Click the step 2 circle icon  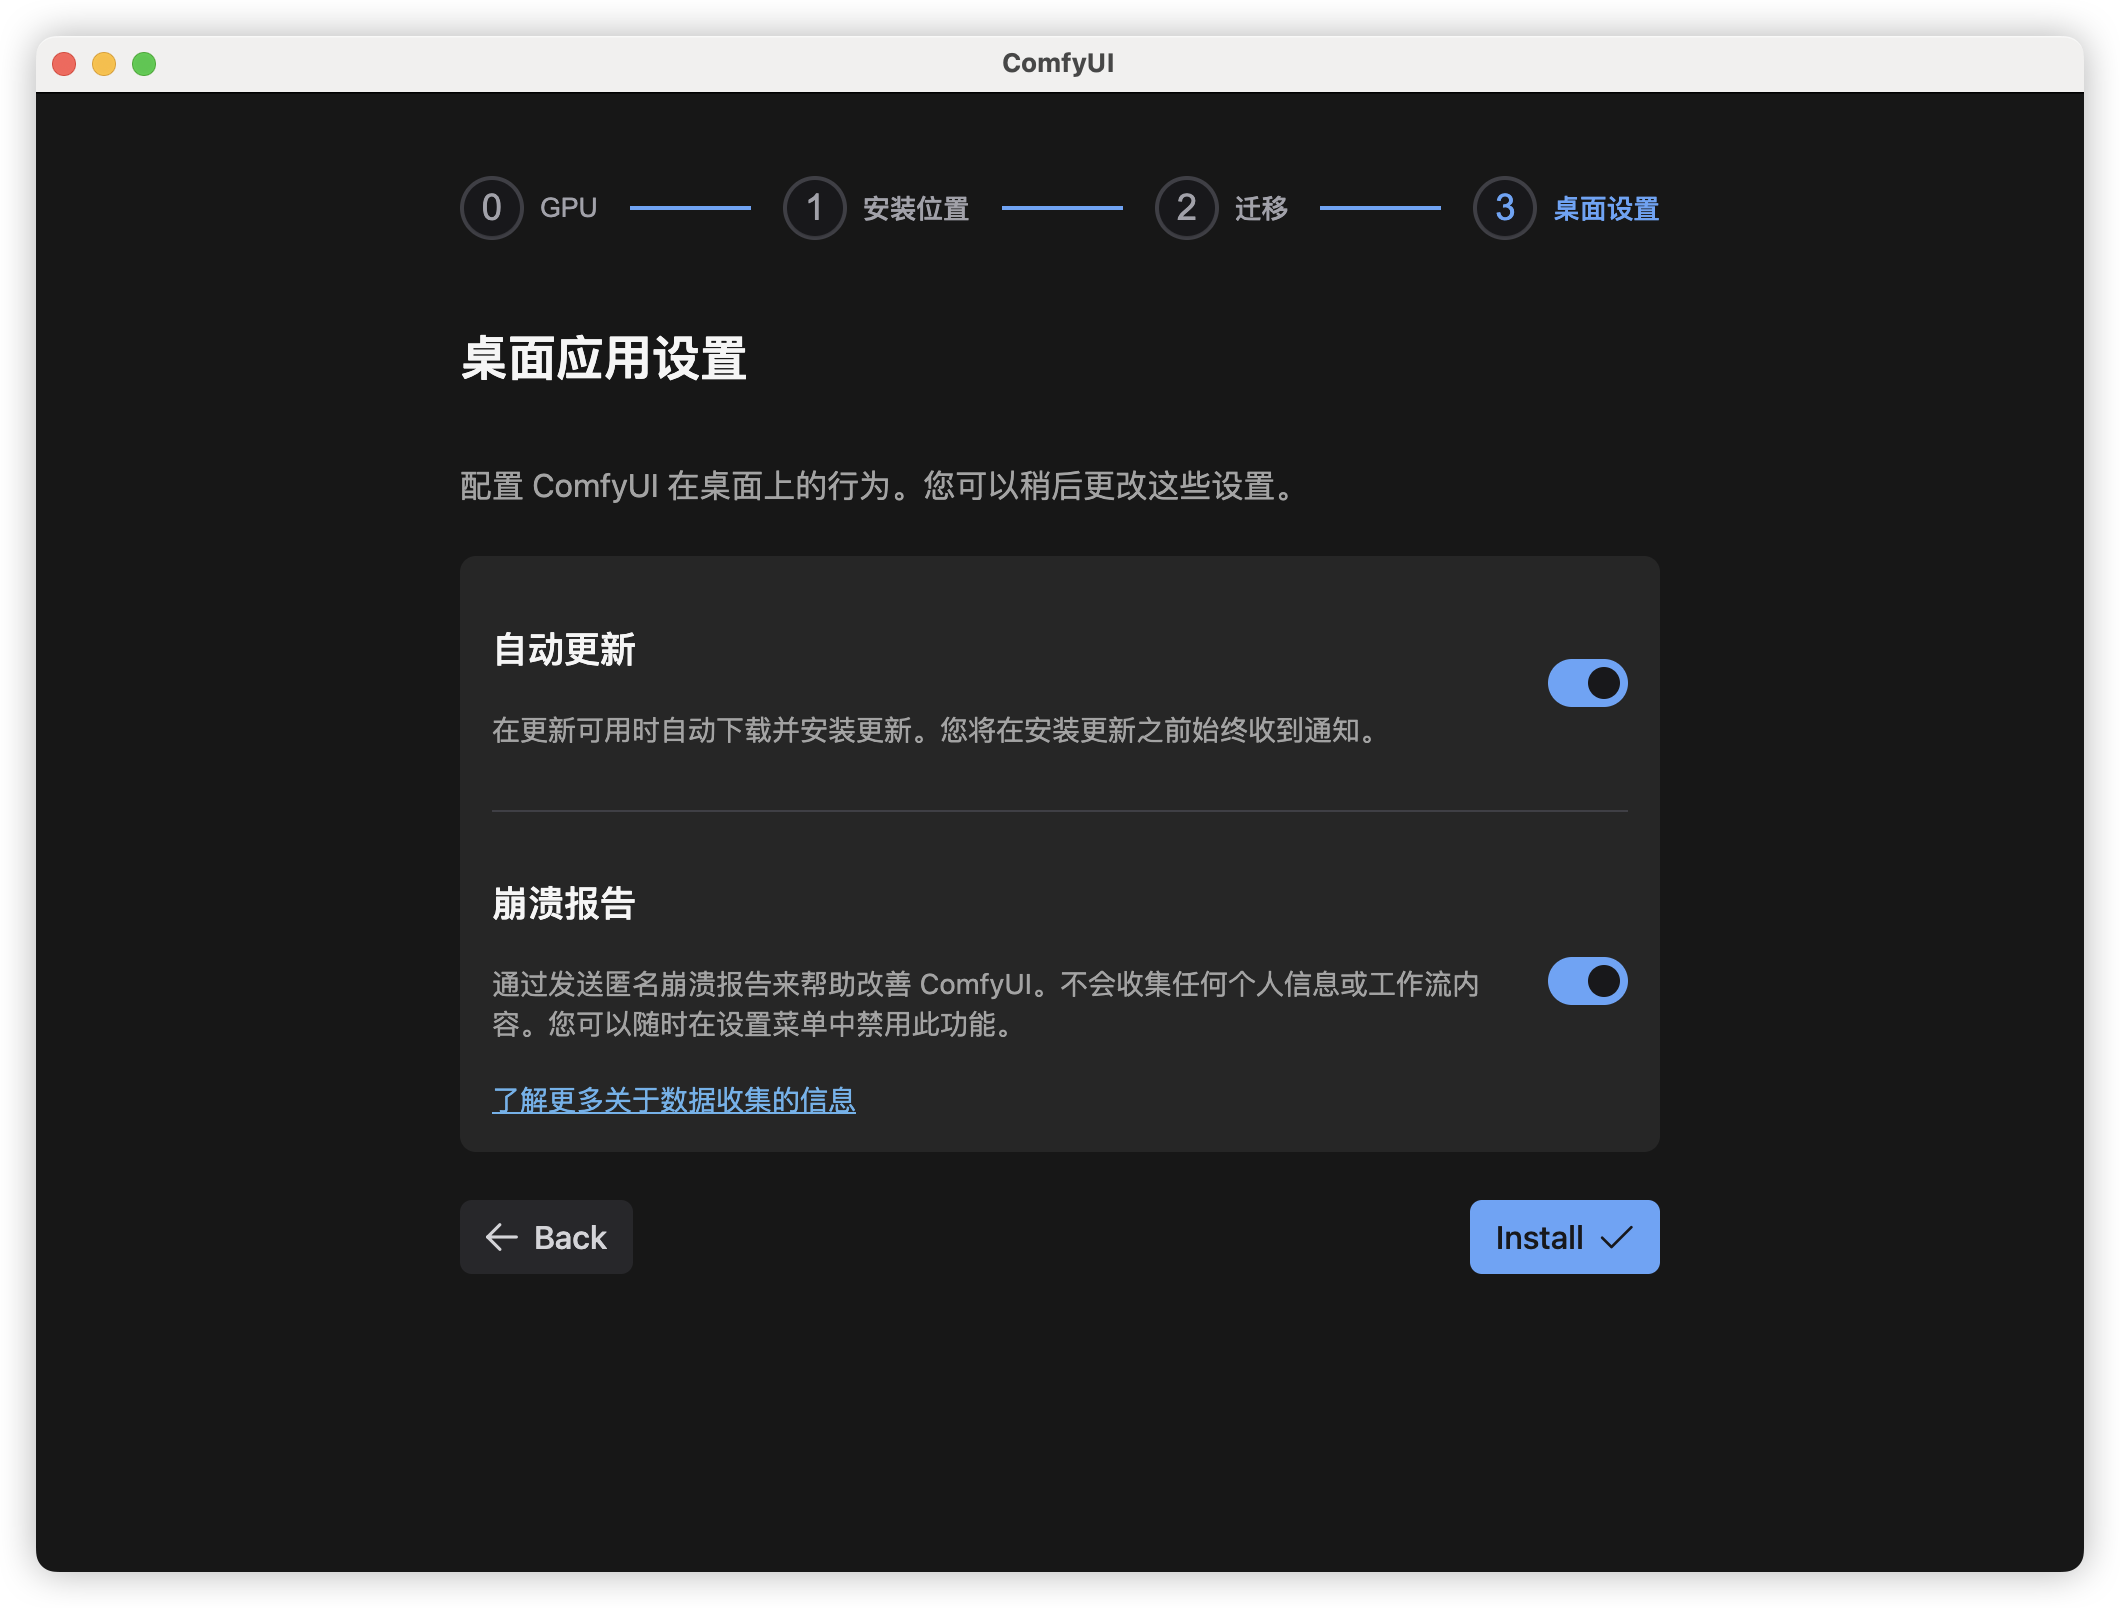pyautogui.click(x=1186, y=208)
